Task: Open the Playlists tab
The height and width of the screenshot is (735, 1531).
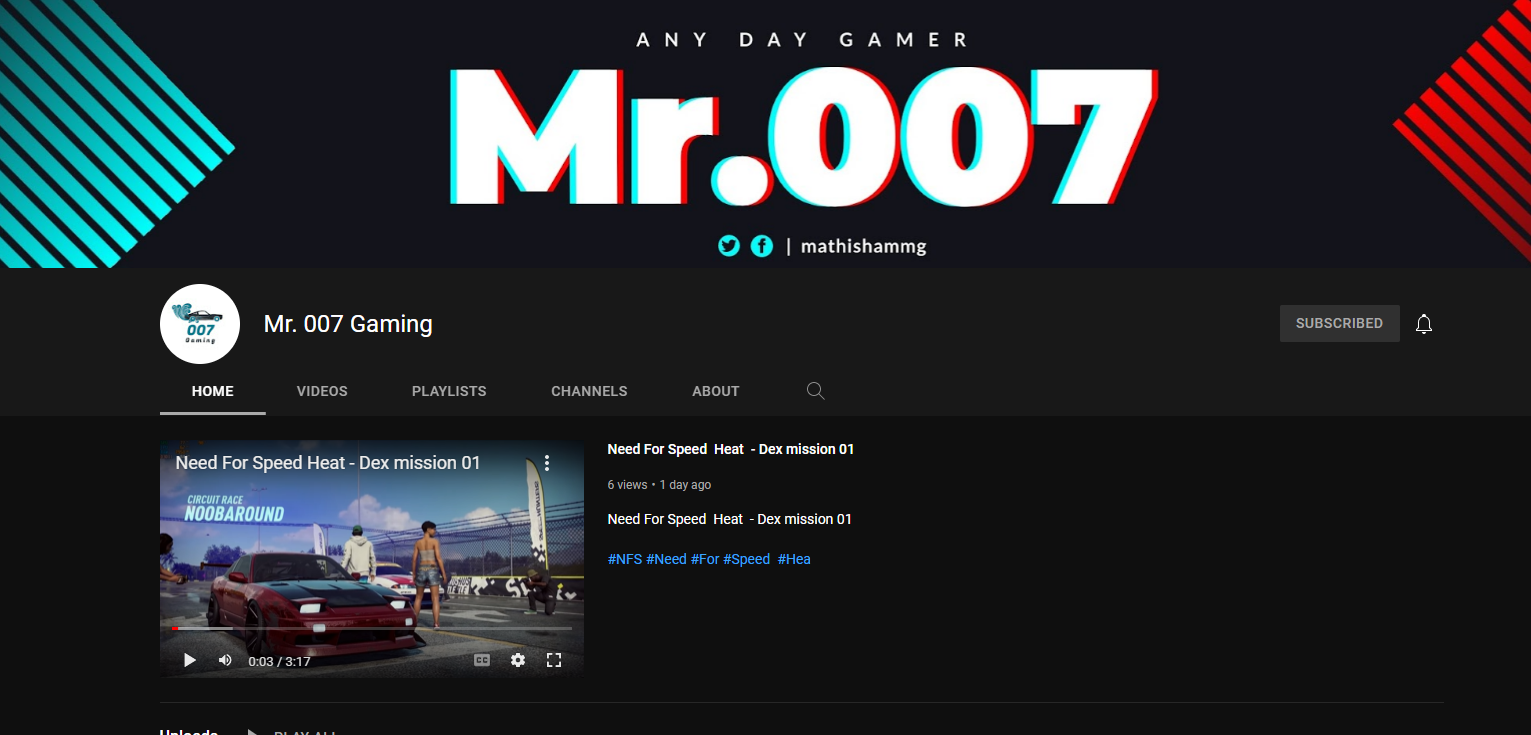Action: tap(449, 391)
